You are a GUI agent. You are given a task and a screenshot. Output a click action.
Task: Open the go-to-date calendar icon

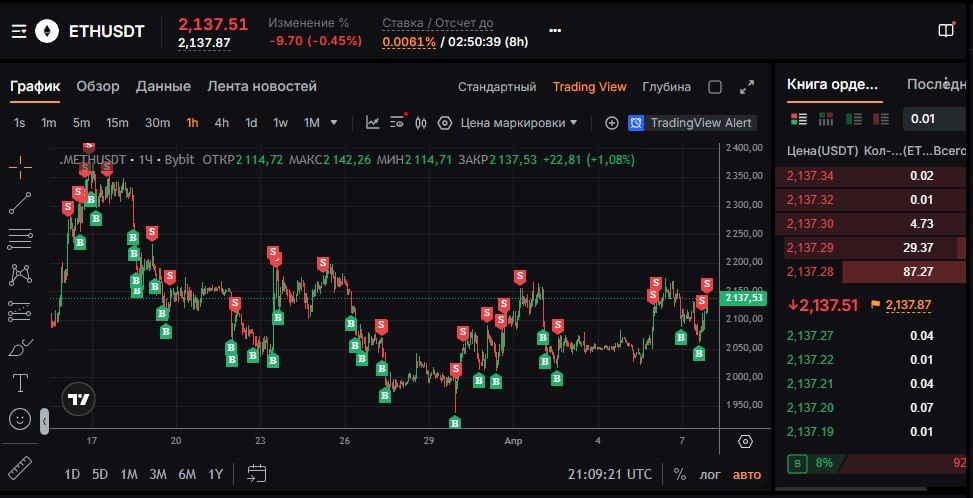(256, 474)
